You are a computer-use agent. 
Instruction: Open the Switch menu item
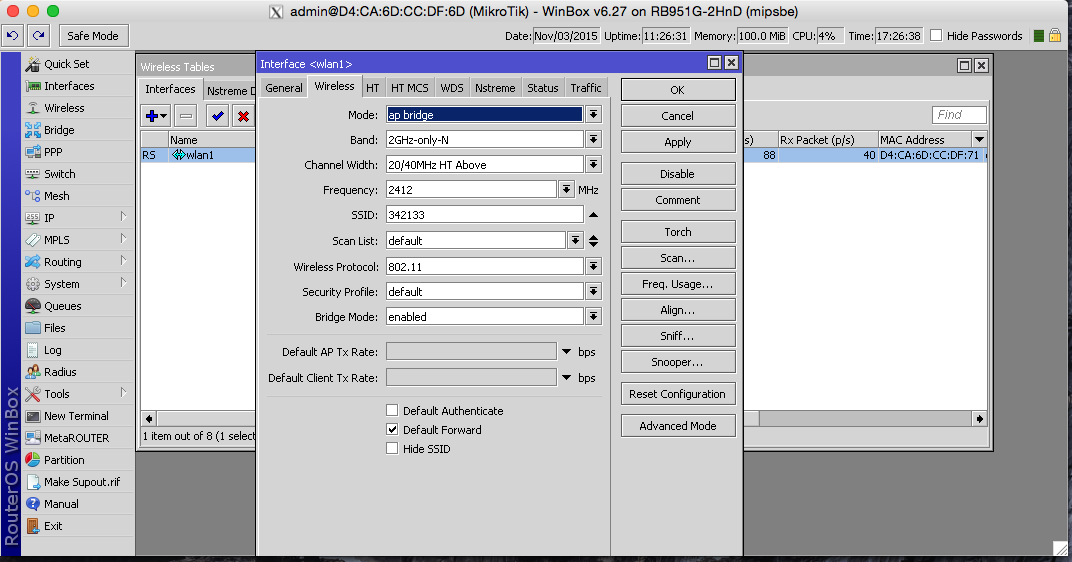coord(78,174)
